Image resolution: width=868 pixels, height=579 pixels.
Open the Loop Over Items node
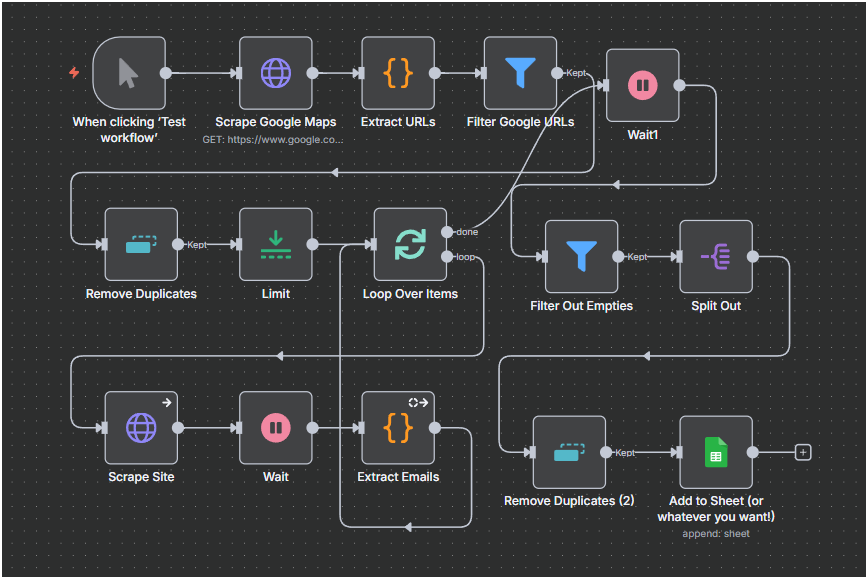(410, 244)
